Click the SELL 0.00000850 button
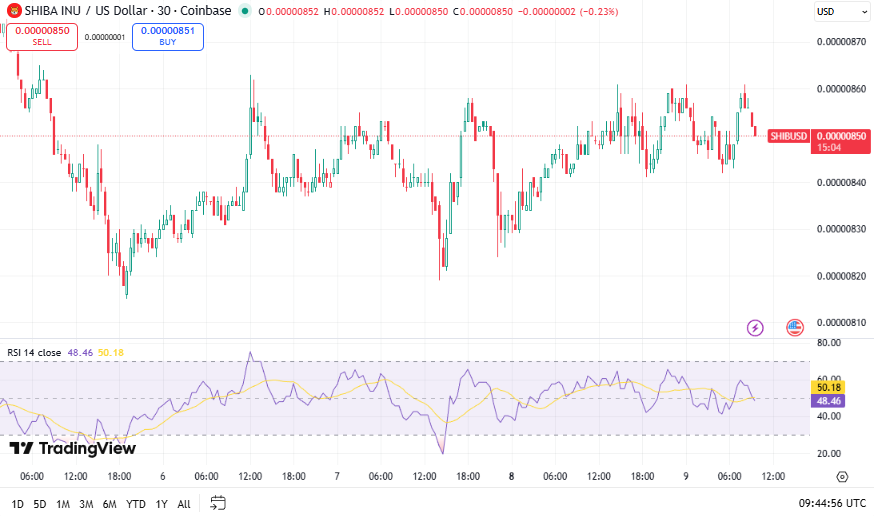 [42, 37]
